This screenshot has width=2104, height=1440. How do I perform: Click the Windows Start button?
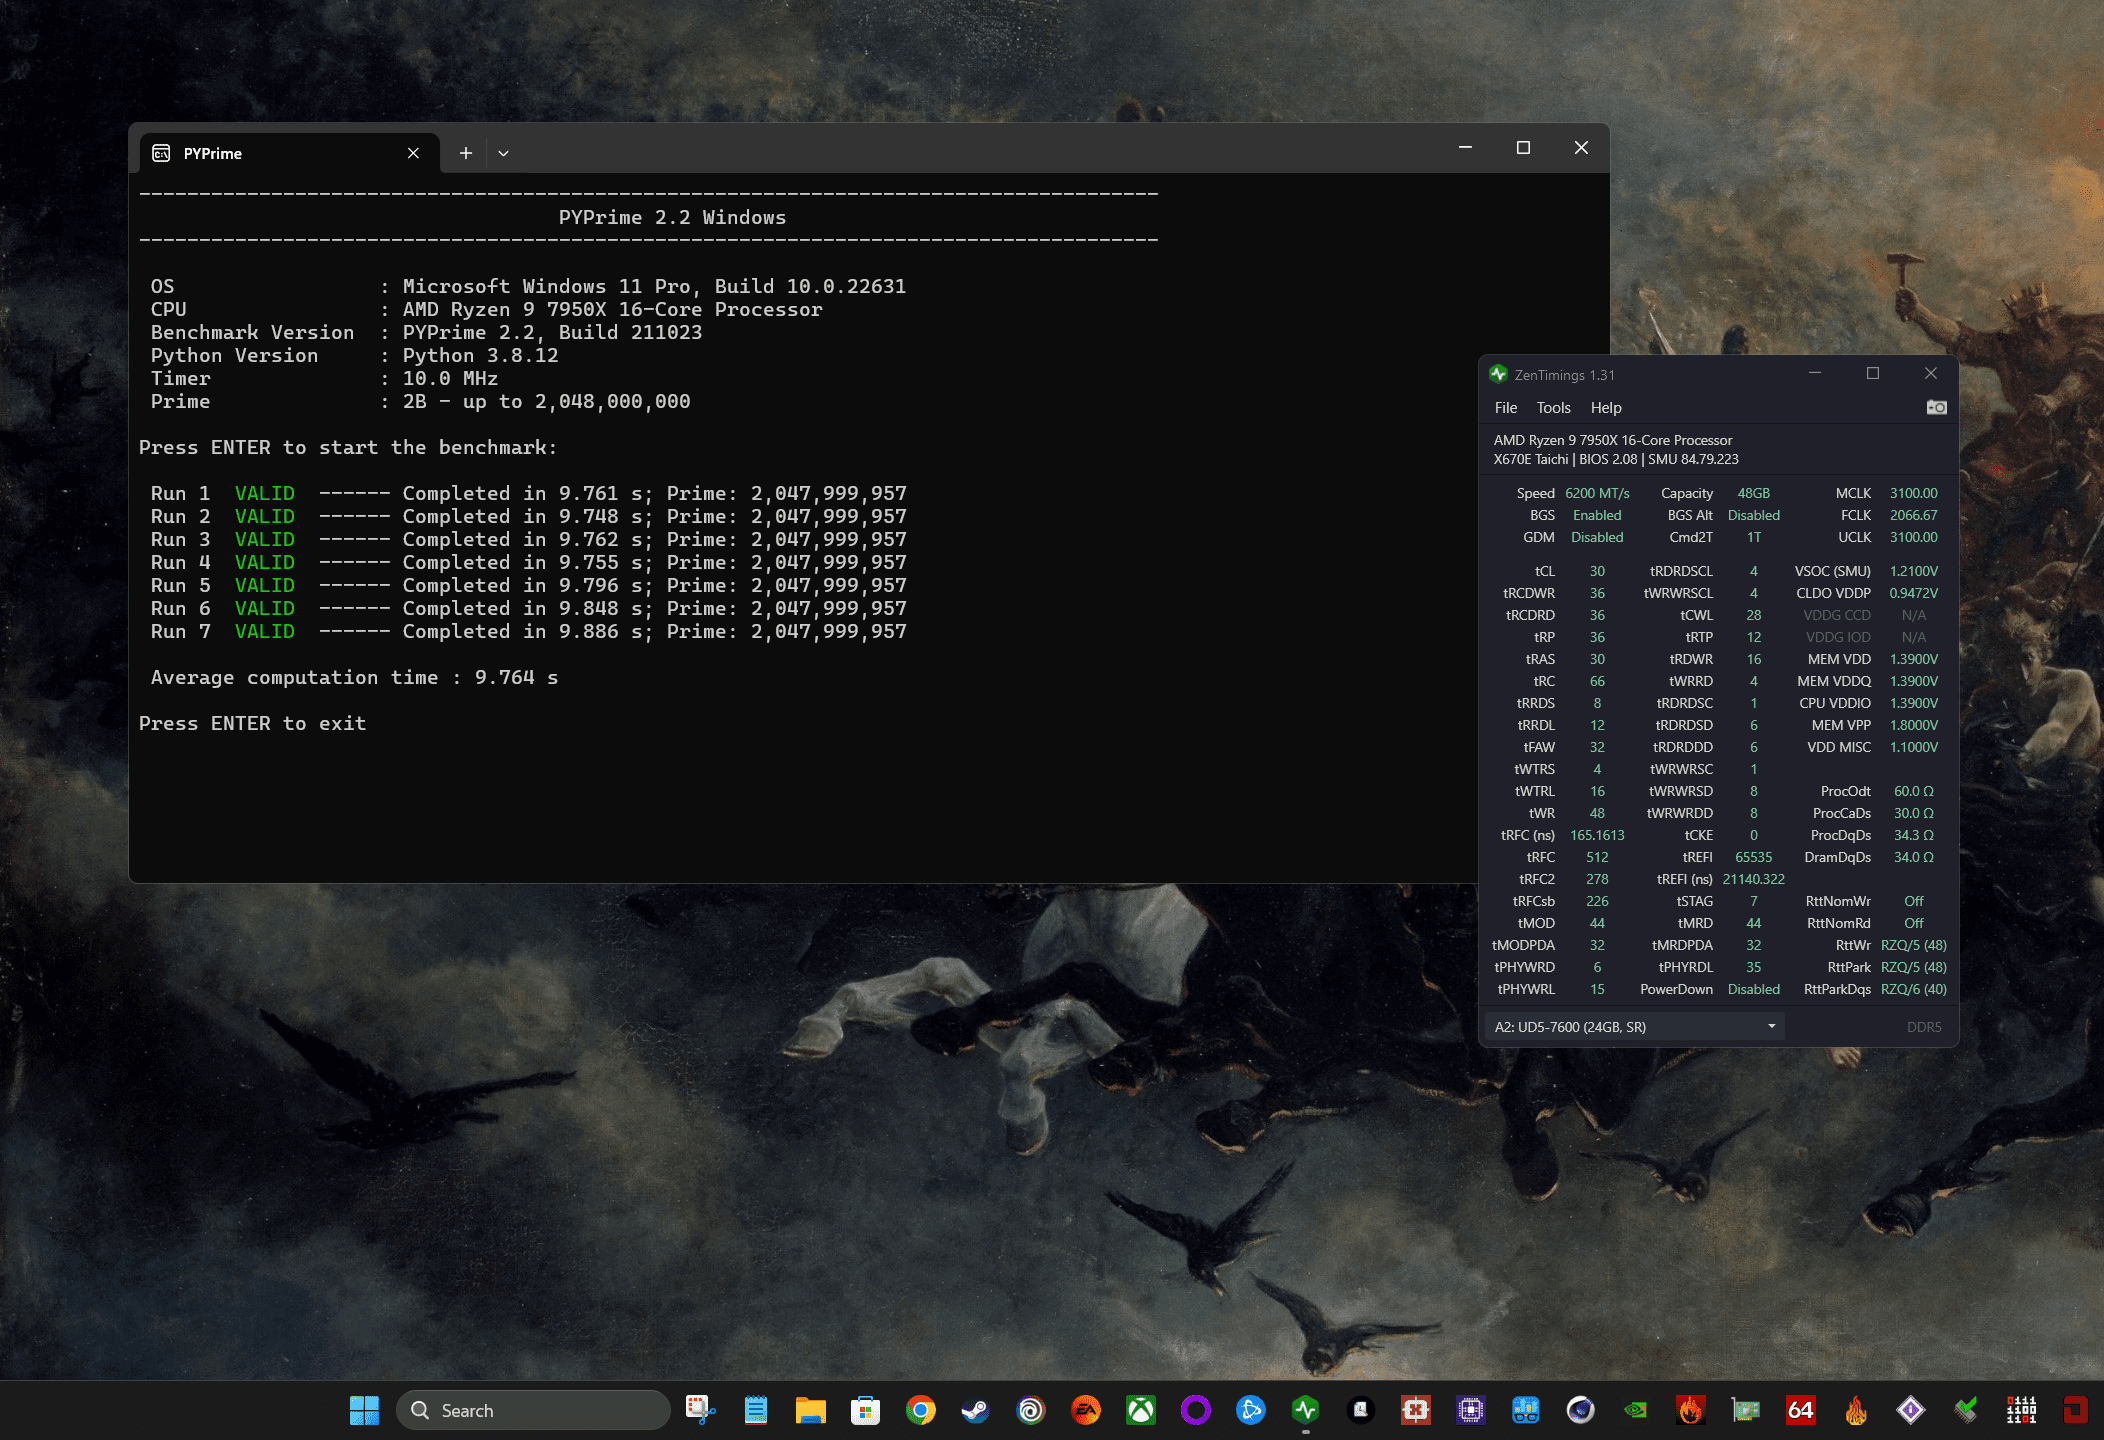[x=364, y=1410]
